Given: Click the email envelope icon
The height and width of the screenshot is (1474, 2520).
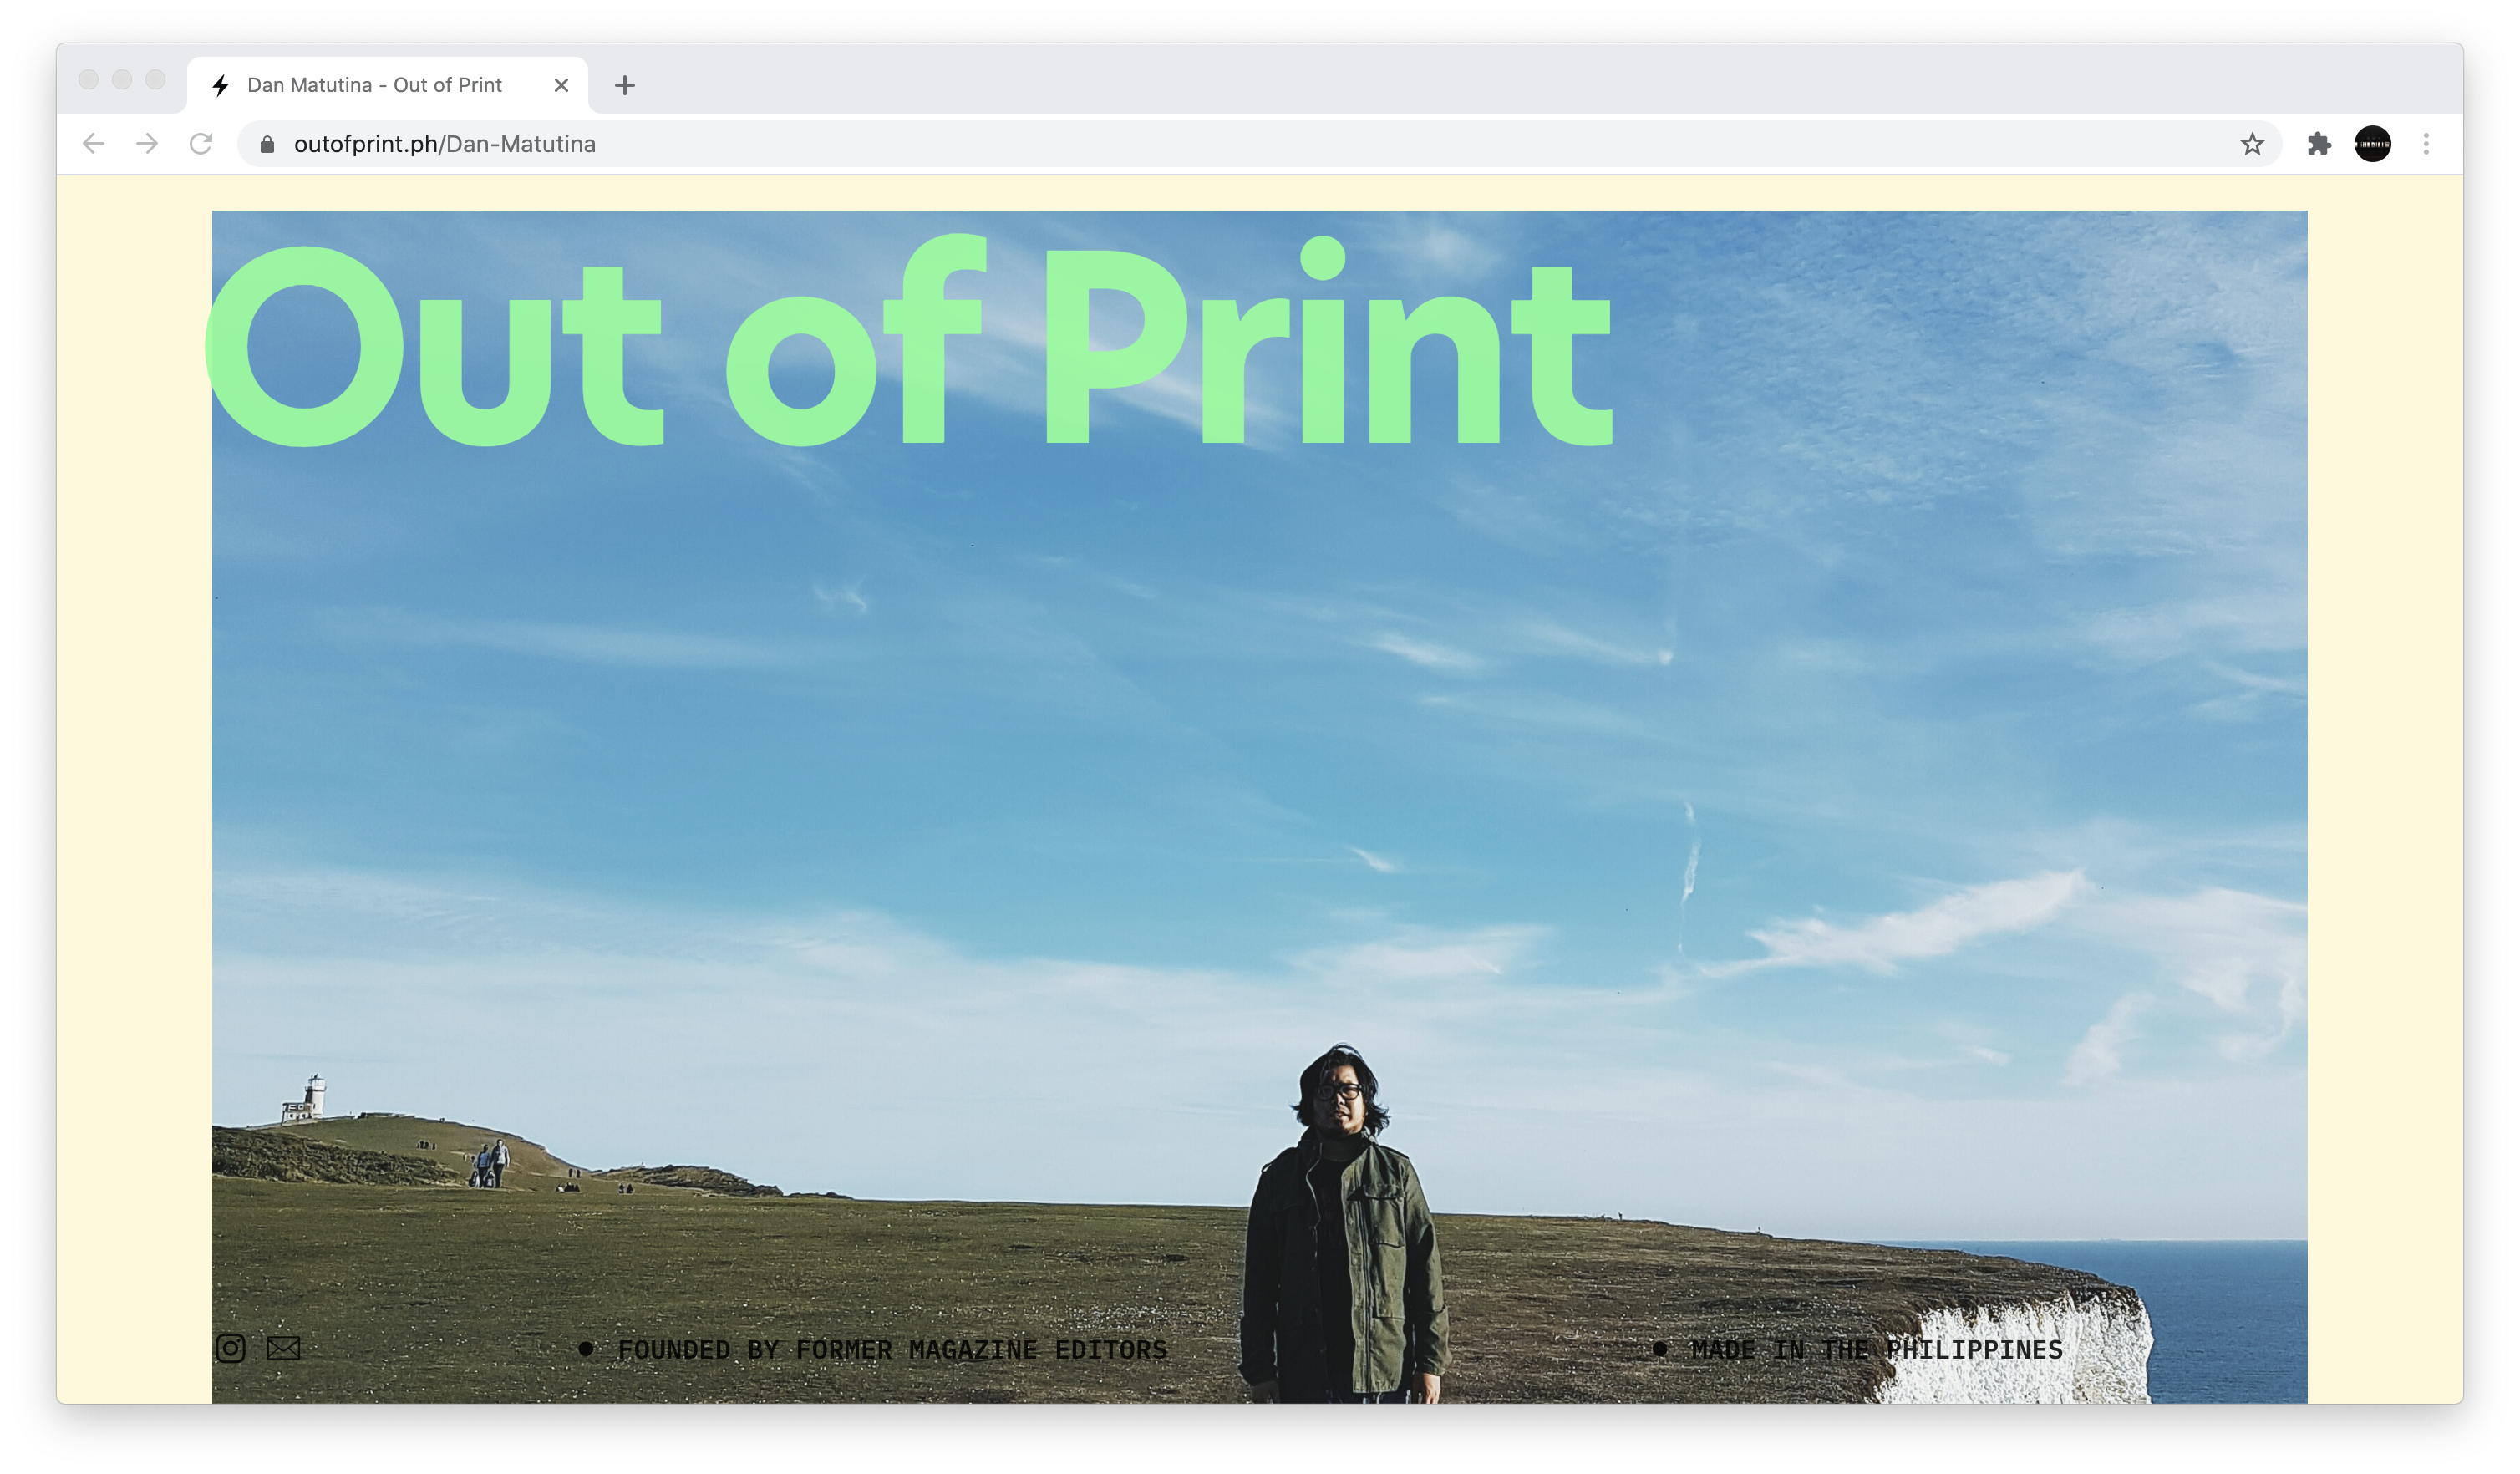Looking at the screenshot, I should (283, 1348).
